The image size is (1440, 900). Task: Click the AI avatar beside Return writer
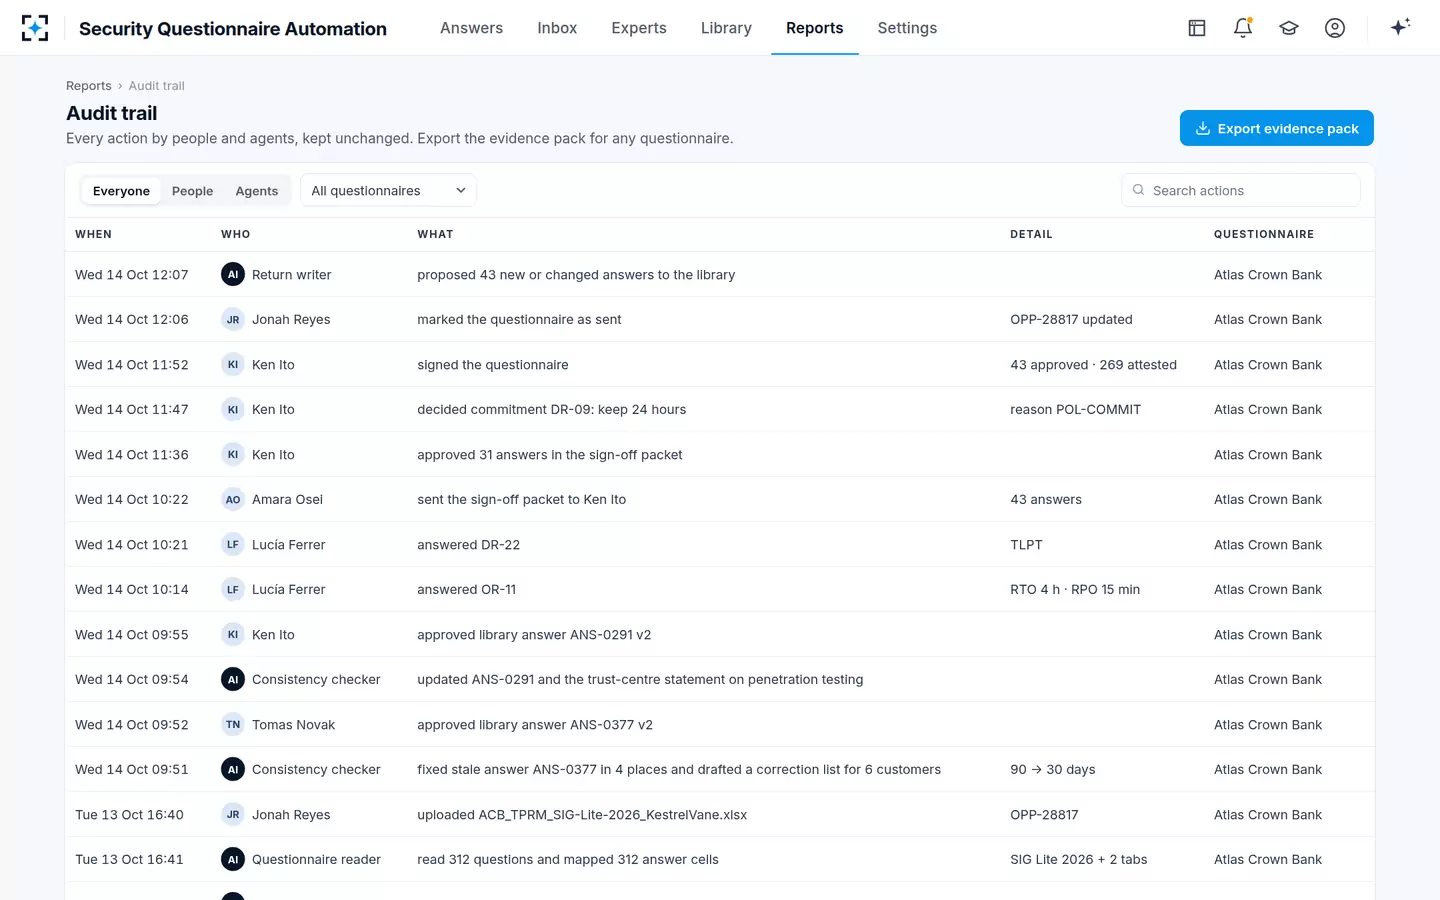coord(233,274)
